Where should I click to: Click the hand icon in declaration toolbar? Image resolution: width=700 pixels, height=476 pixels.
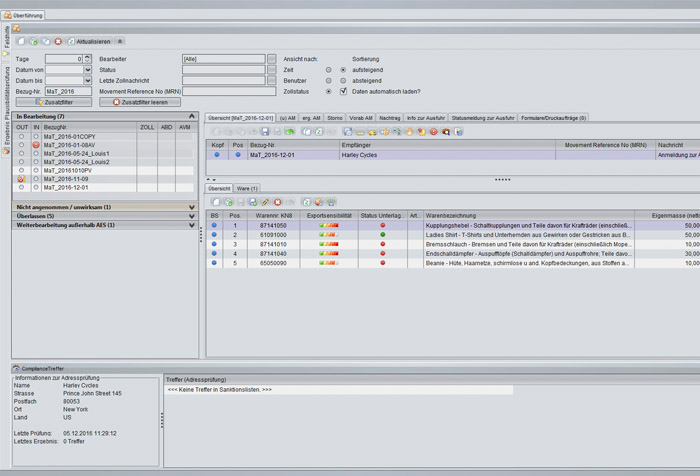coord(409,132)
